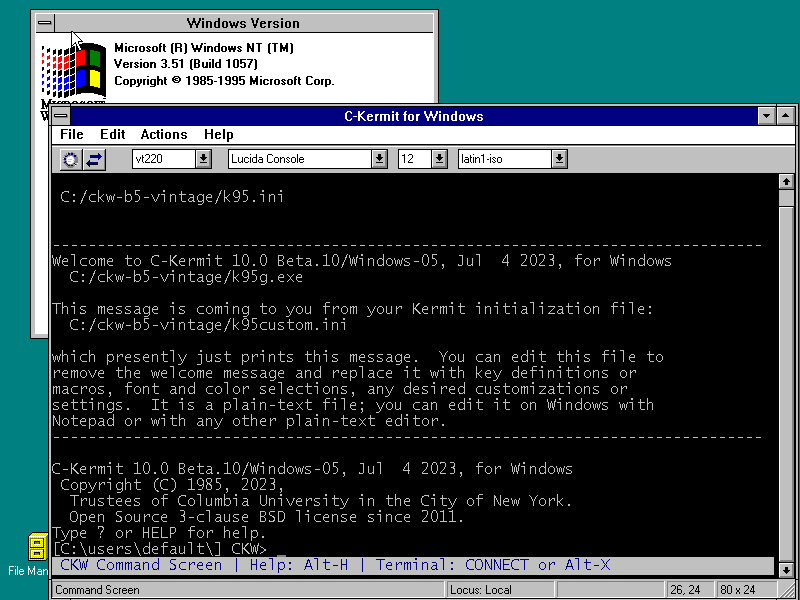Click the CKW> command prompt line

[x=160, y=549]
